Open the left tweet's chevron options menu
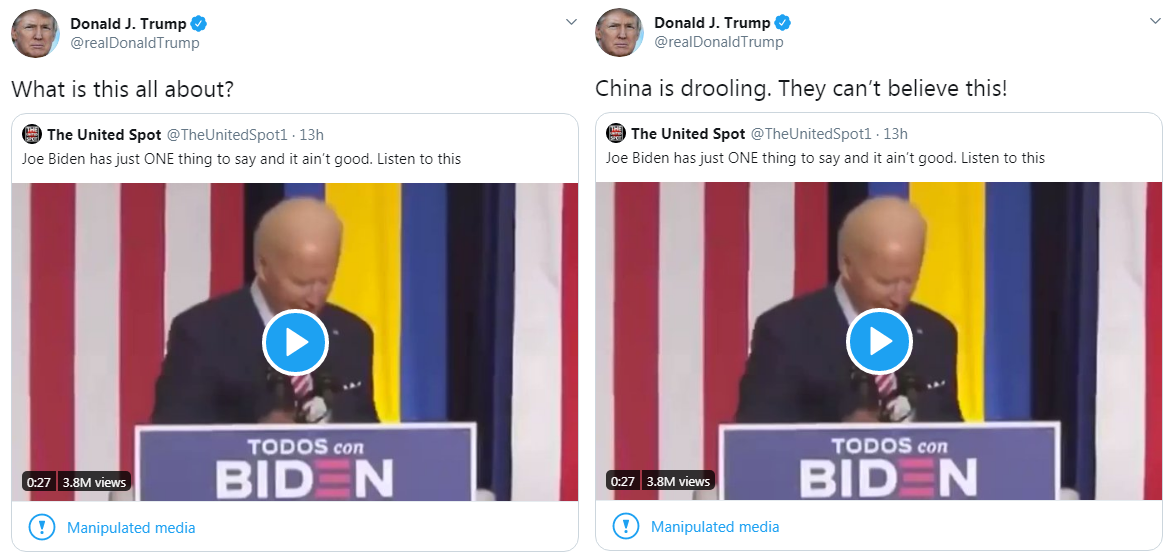Screen dimensions: 1176x560 (x=572, y=22)
